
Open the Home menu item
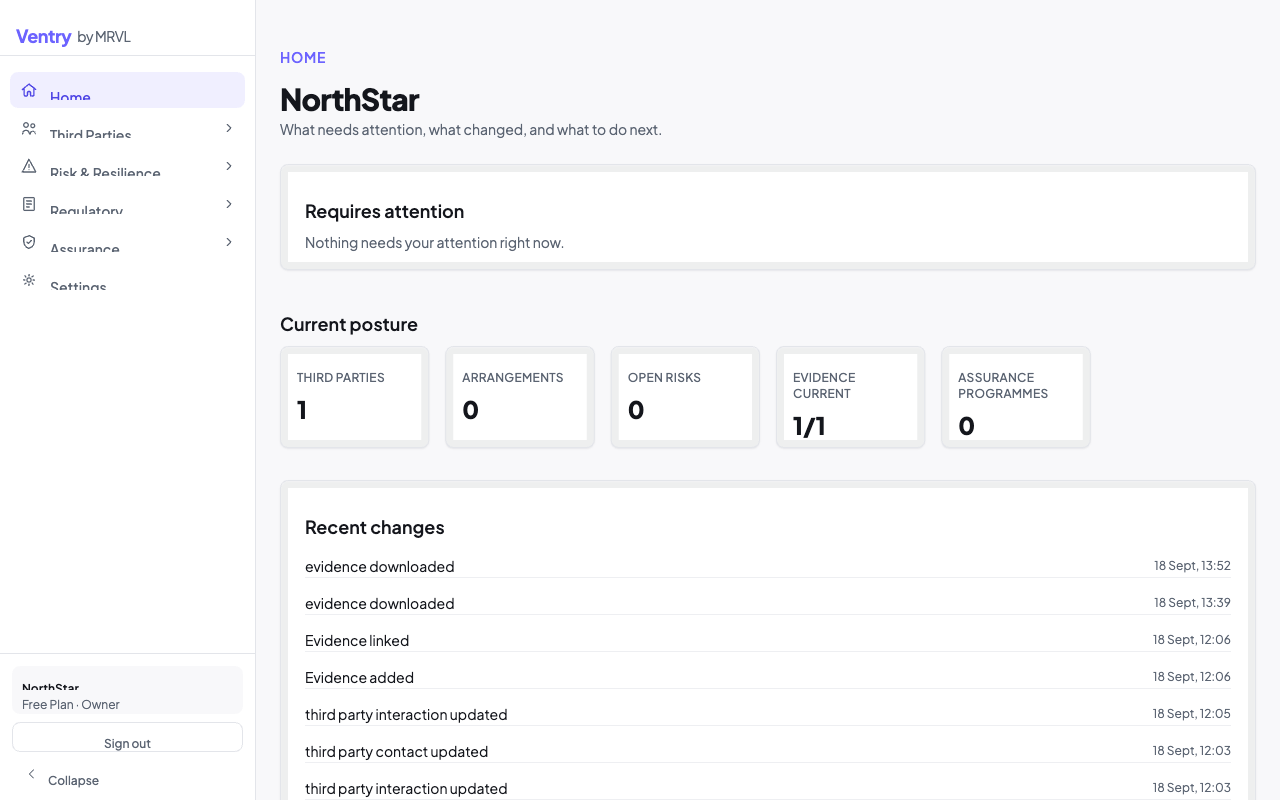click(x=127, y=90)
